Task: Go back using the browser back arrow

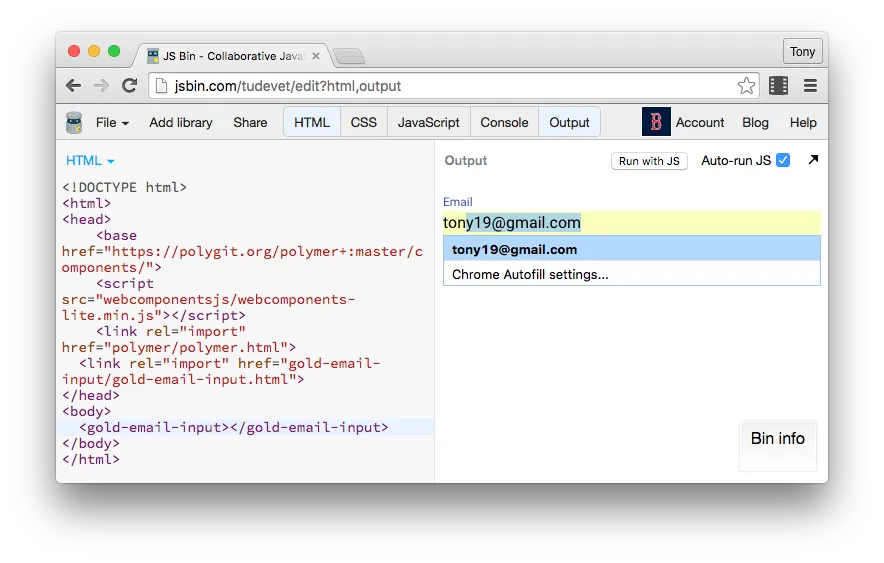Action: coord(73,86)
